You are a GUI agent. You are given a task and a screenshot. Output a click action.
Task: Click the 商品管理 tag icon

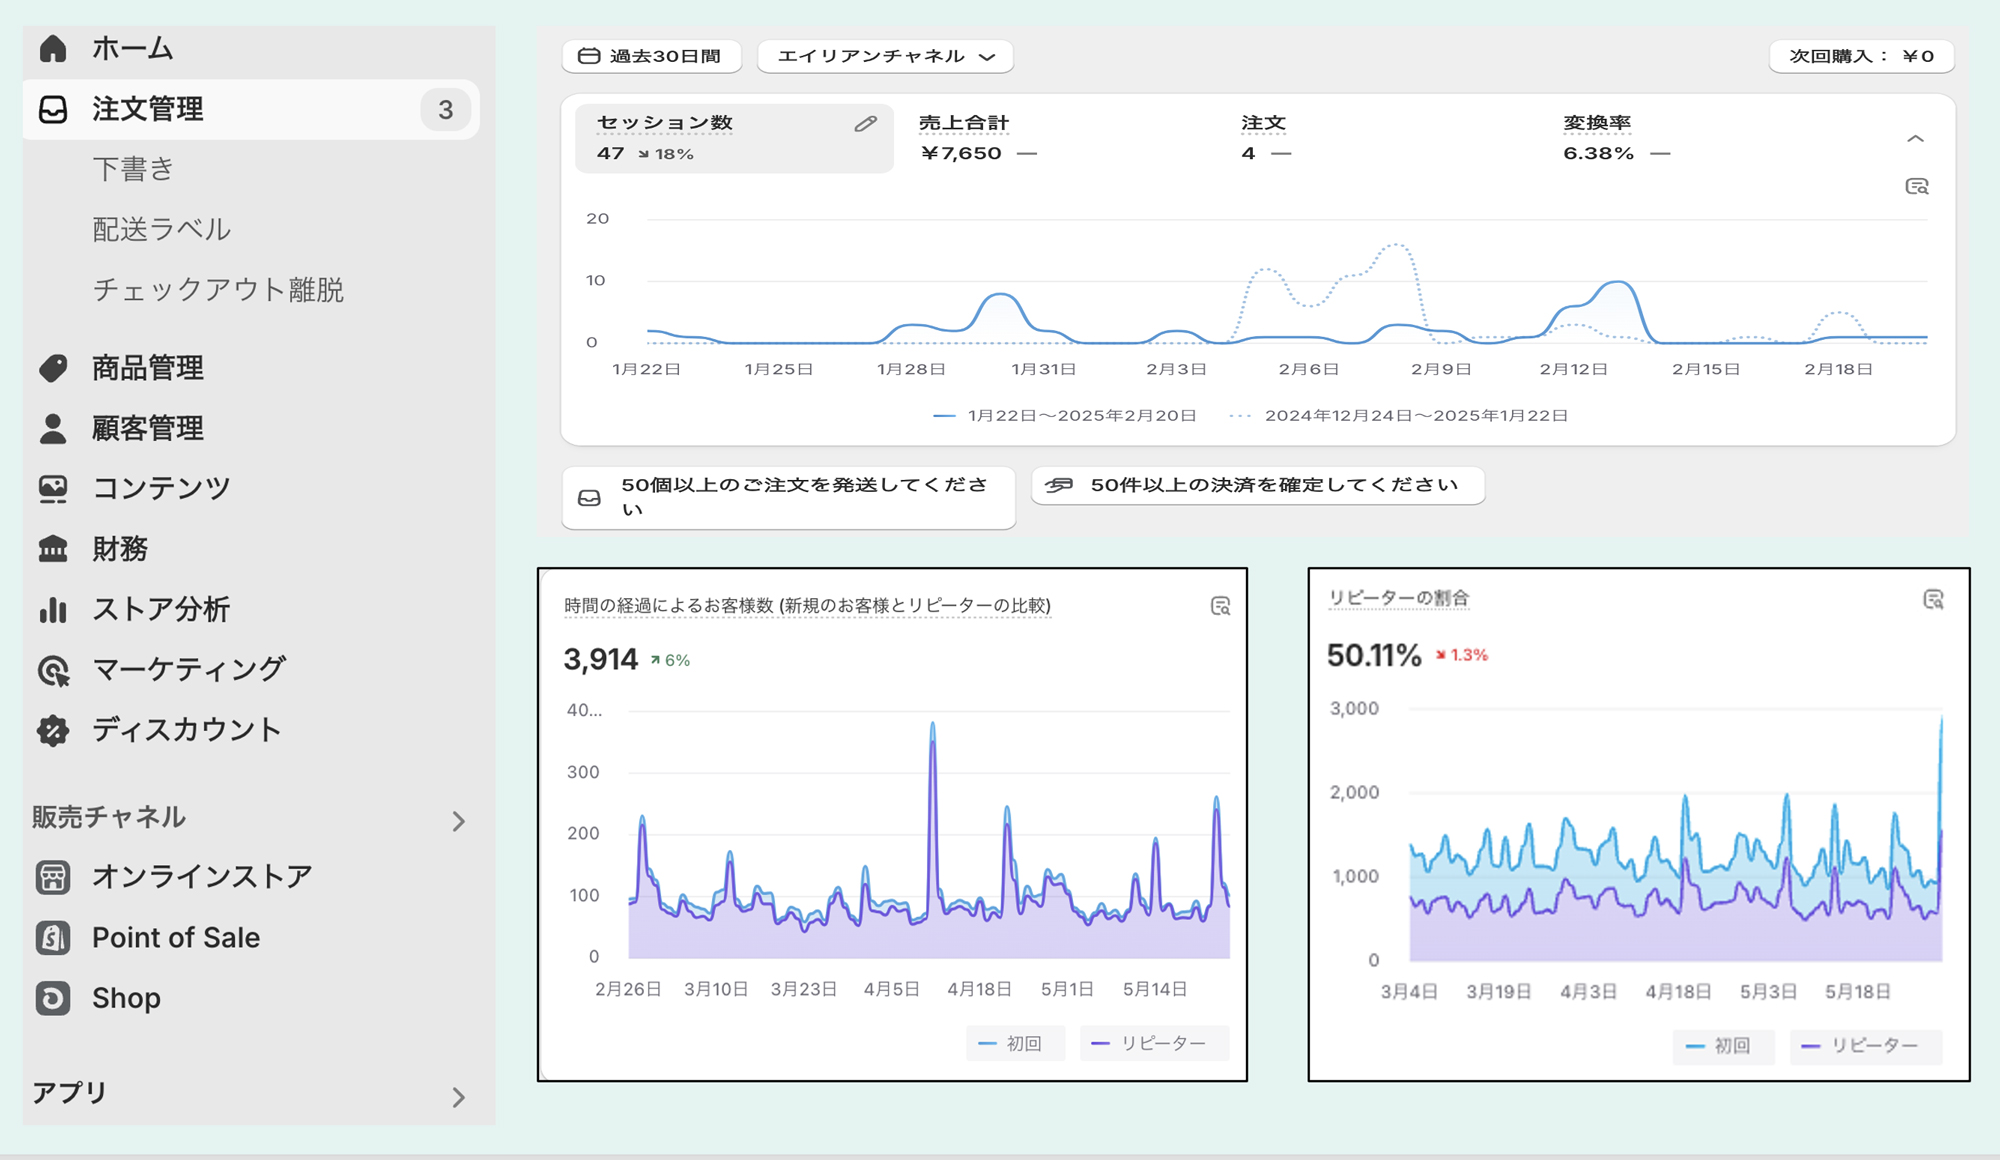click(53, 368)
